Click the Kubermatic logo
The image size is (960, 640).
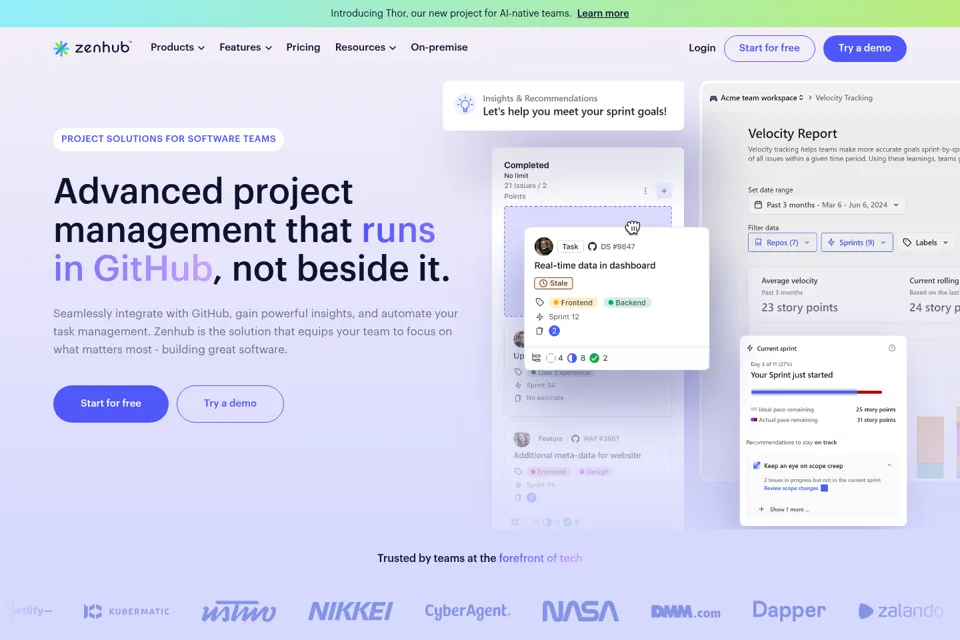[127, 611]
